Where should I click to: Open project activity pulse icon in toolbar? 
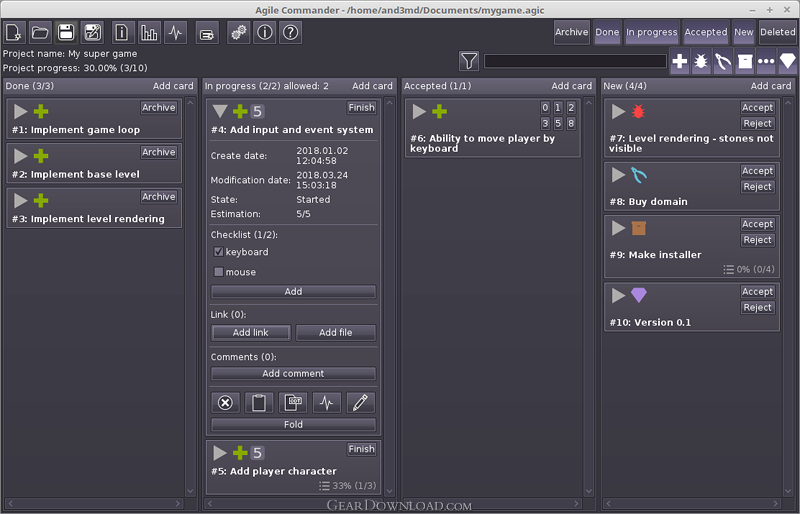[x=176, y=33]
